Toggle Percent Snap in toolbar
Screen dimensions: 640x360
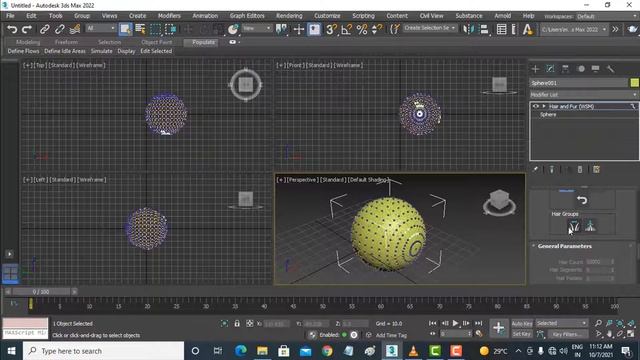coord(362,29)
